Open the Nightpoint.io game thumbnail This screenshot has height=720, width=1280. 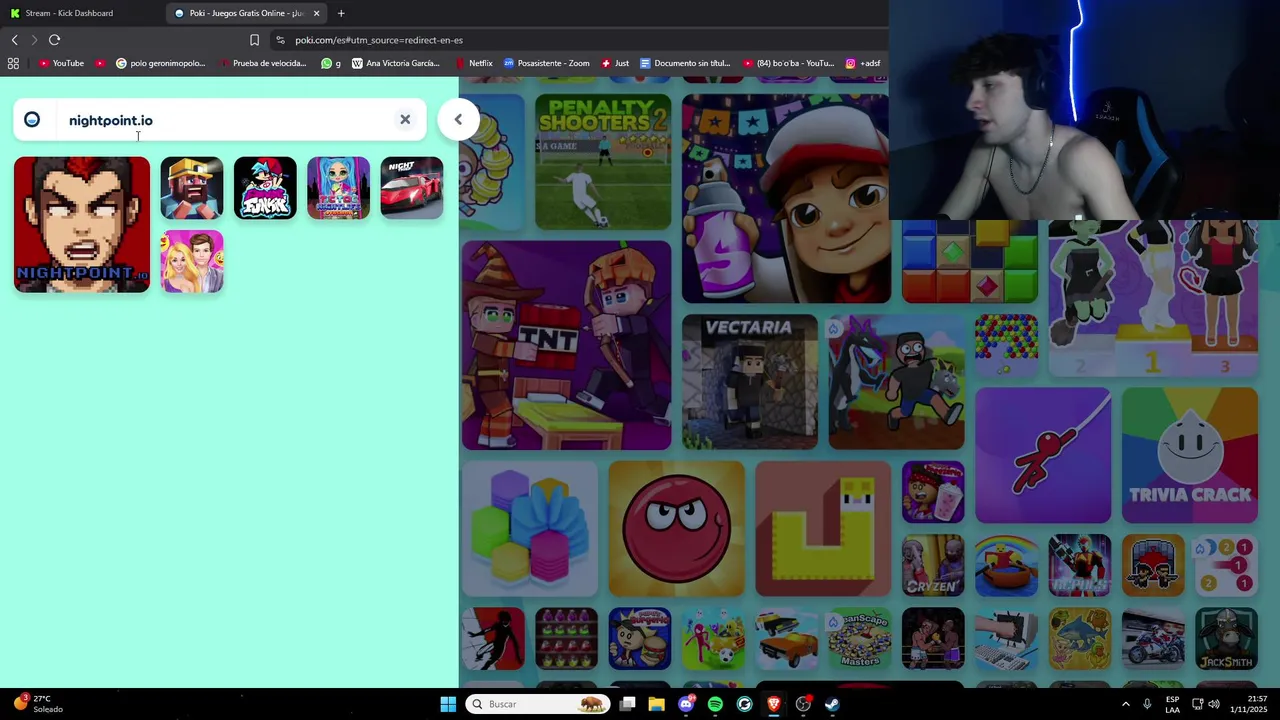point(82,225)
